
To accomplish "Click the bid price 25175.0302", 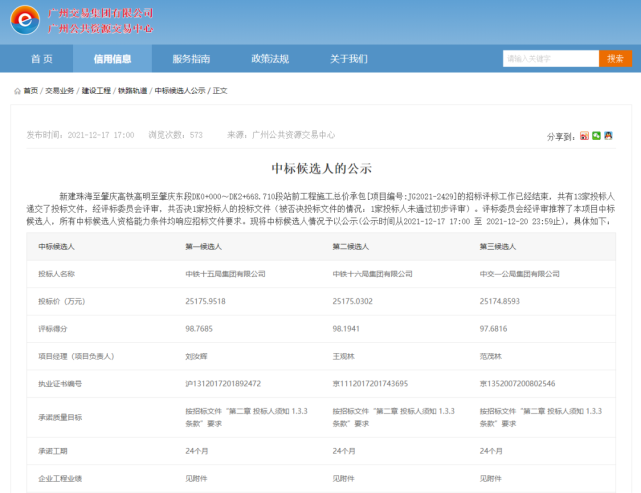I will (353, 301).
